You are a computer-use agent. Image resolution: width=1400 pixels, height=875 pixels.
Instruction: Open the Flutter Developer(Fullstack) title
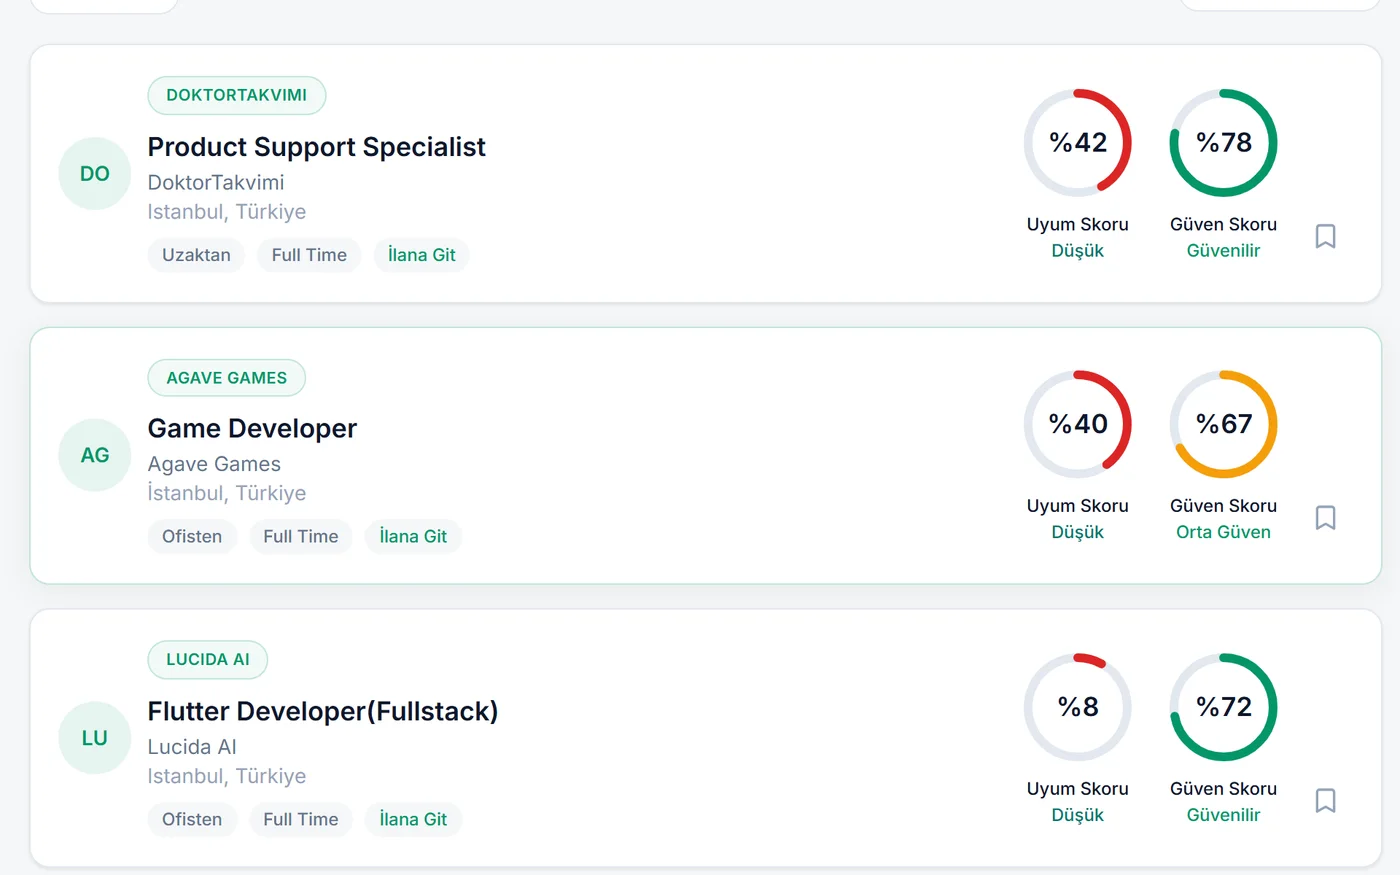pyautogui.click(x=323, y=711)
